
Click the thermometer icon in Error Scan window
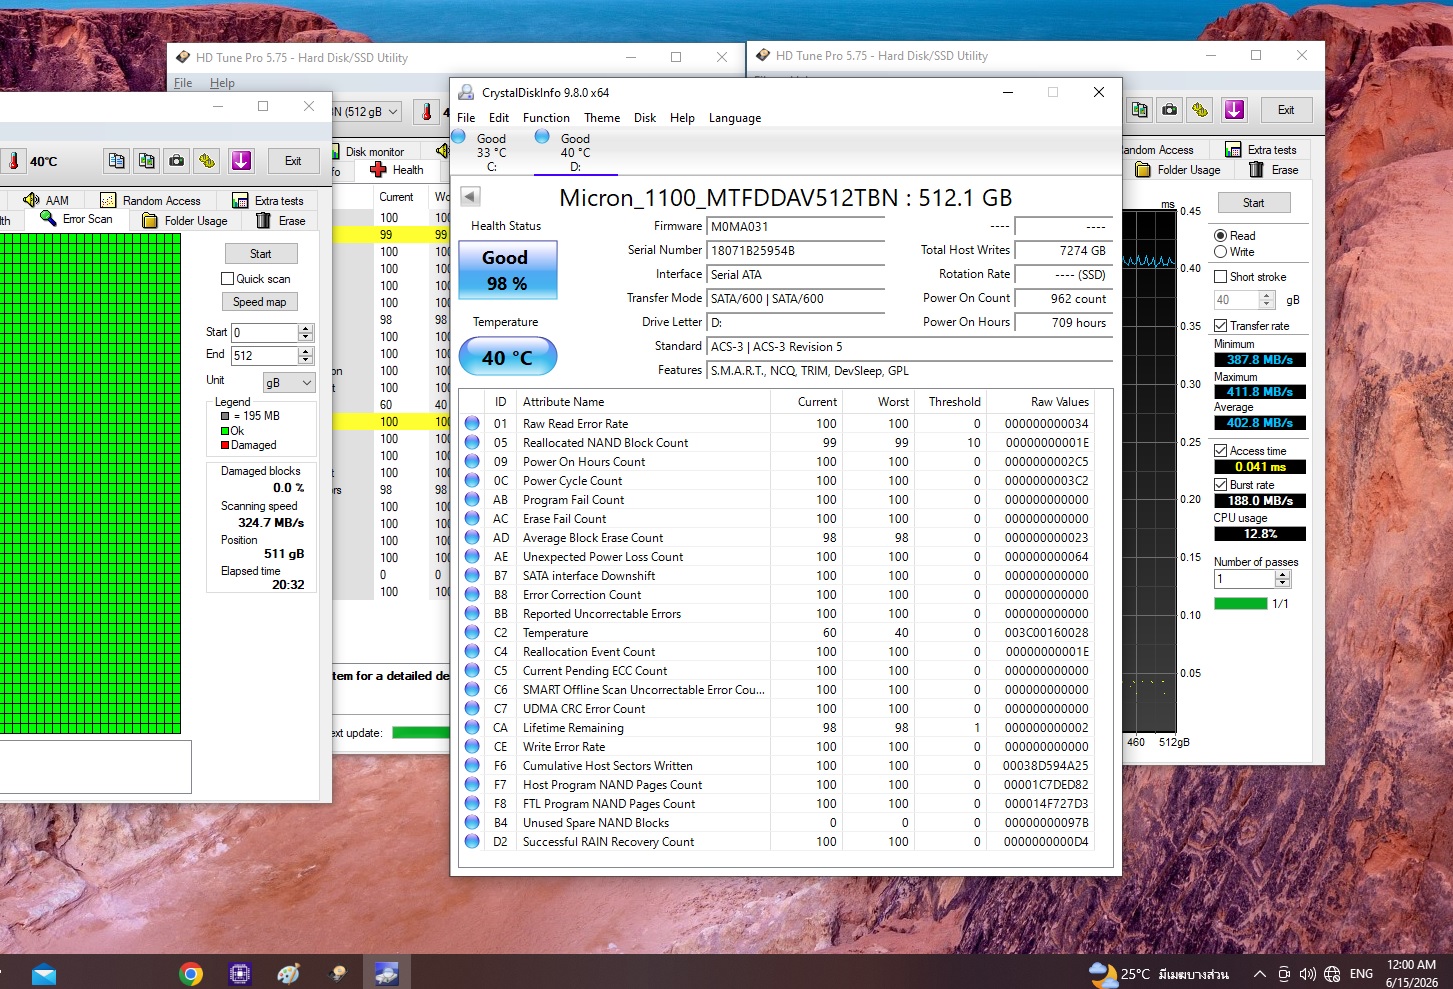coord(14,161)
